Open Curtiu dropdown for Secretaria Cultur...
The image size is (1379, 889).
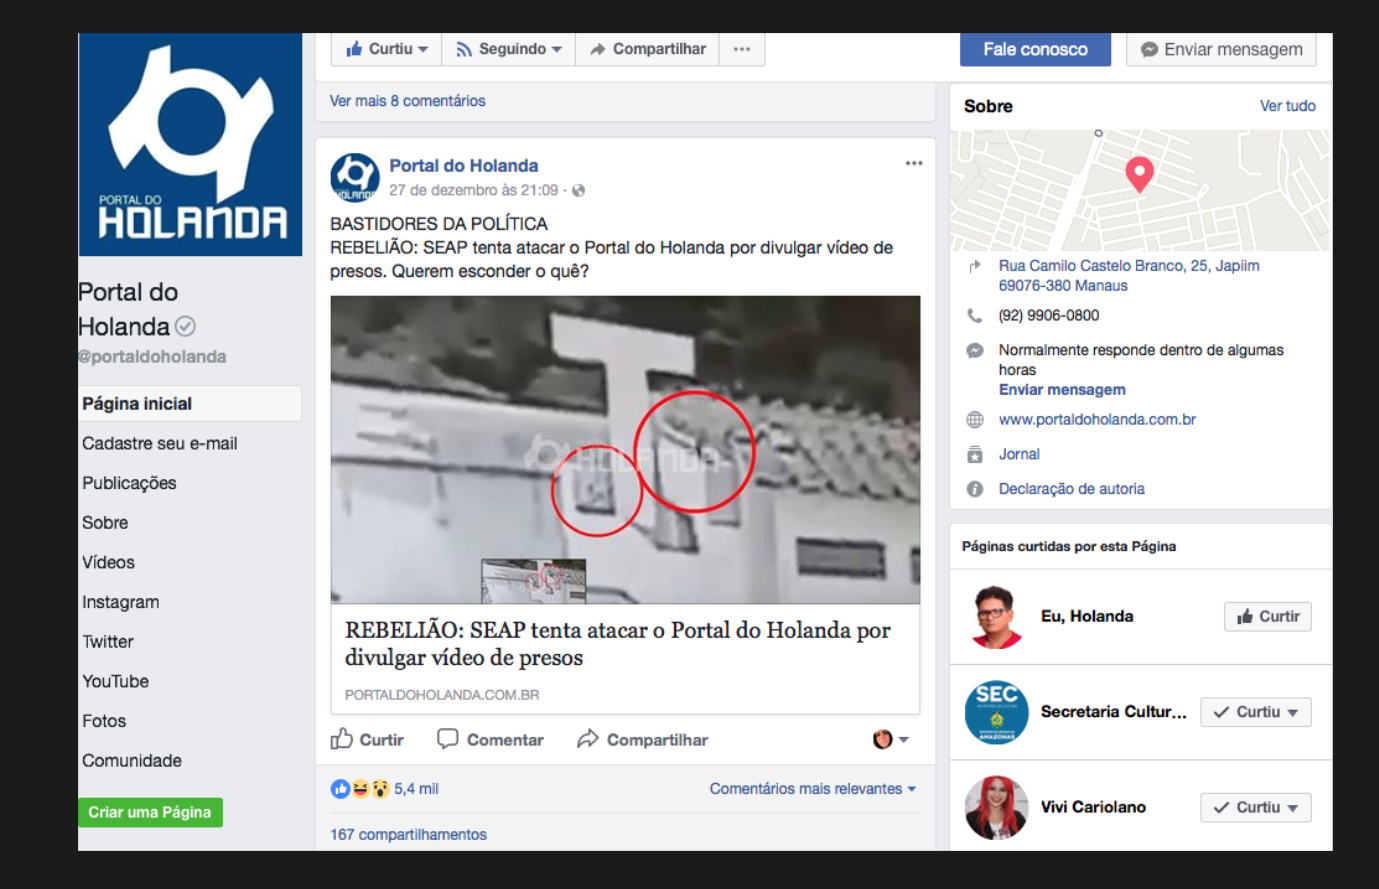coord(1256,712)
